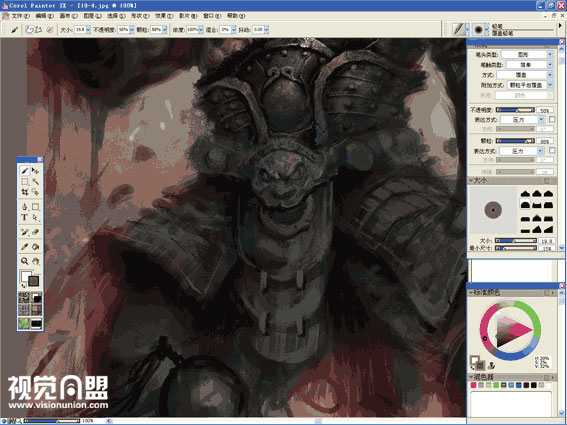Open the 窗口 menu

click(212, 16)
